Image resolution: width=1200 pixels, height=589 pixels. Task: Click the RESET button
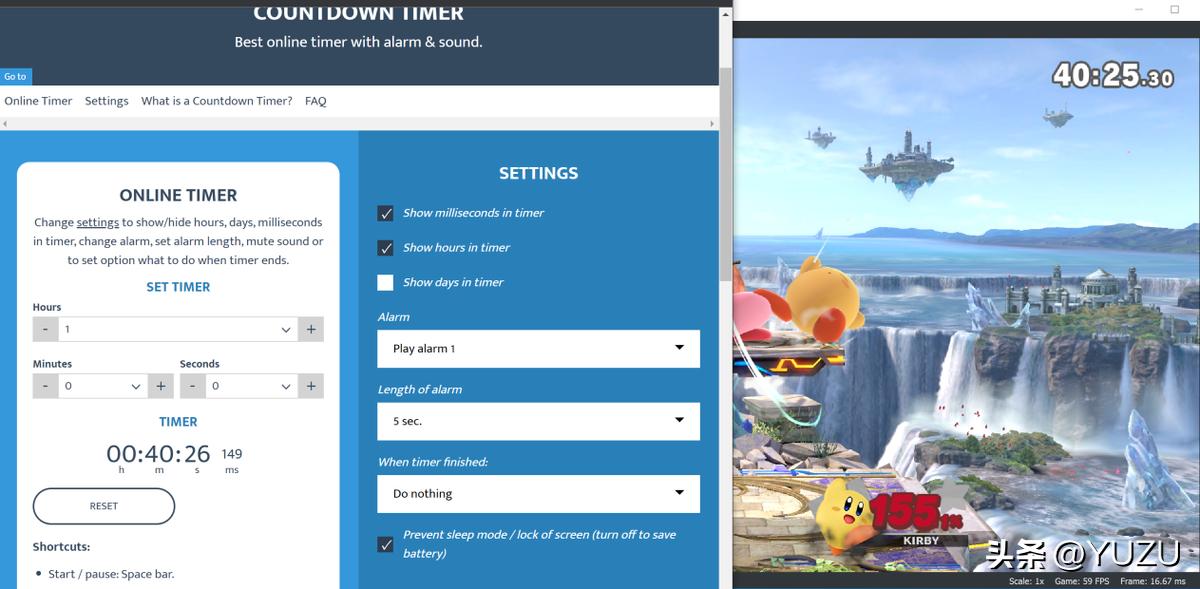104,506
